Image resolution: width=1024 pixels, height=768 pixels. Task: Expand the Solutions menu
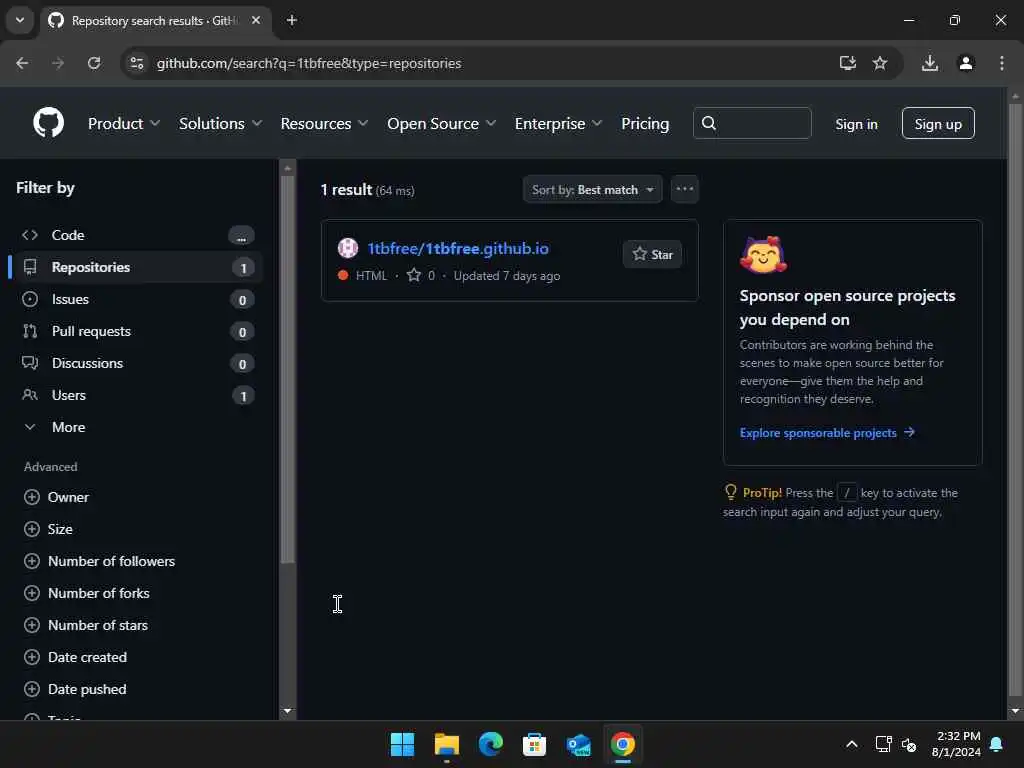point(220,123)
